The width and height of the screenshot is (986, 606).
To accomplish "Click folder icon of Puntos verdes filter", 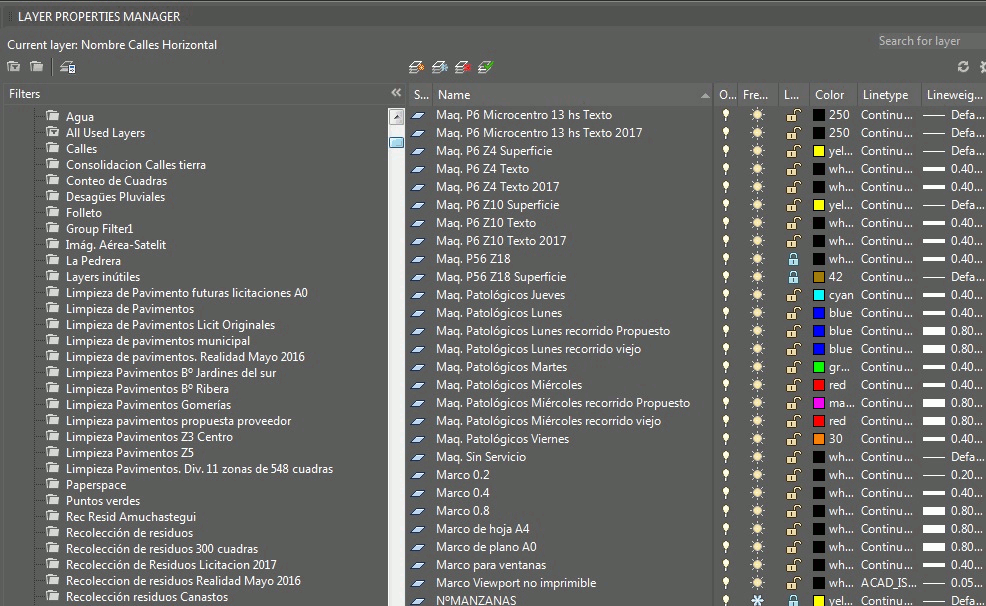I will [53, 500].
